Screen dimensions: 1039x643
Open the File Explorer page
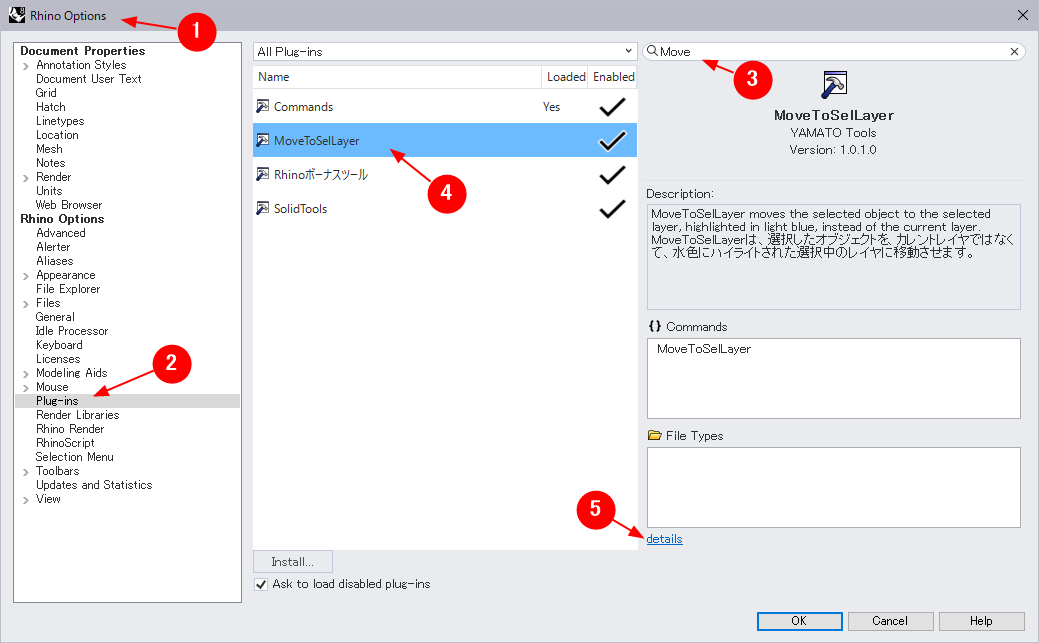click(68, 289)
